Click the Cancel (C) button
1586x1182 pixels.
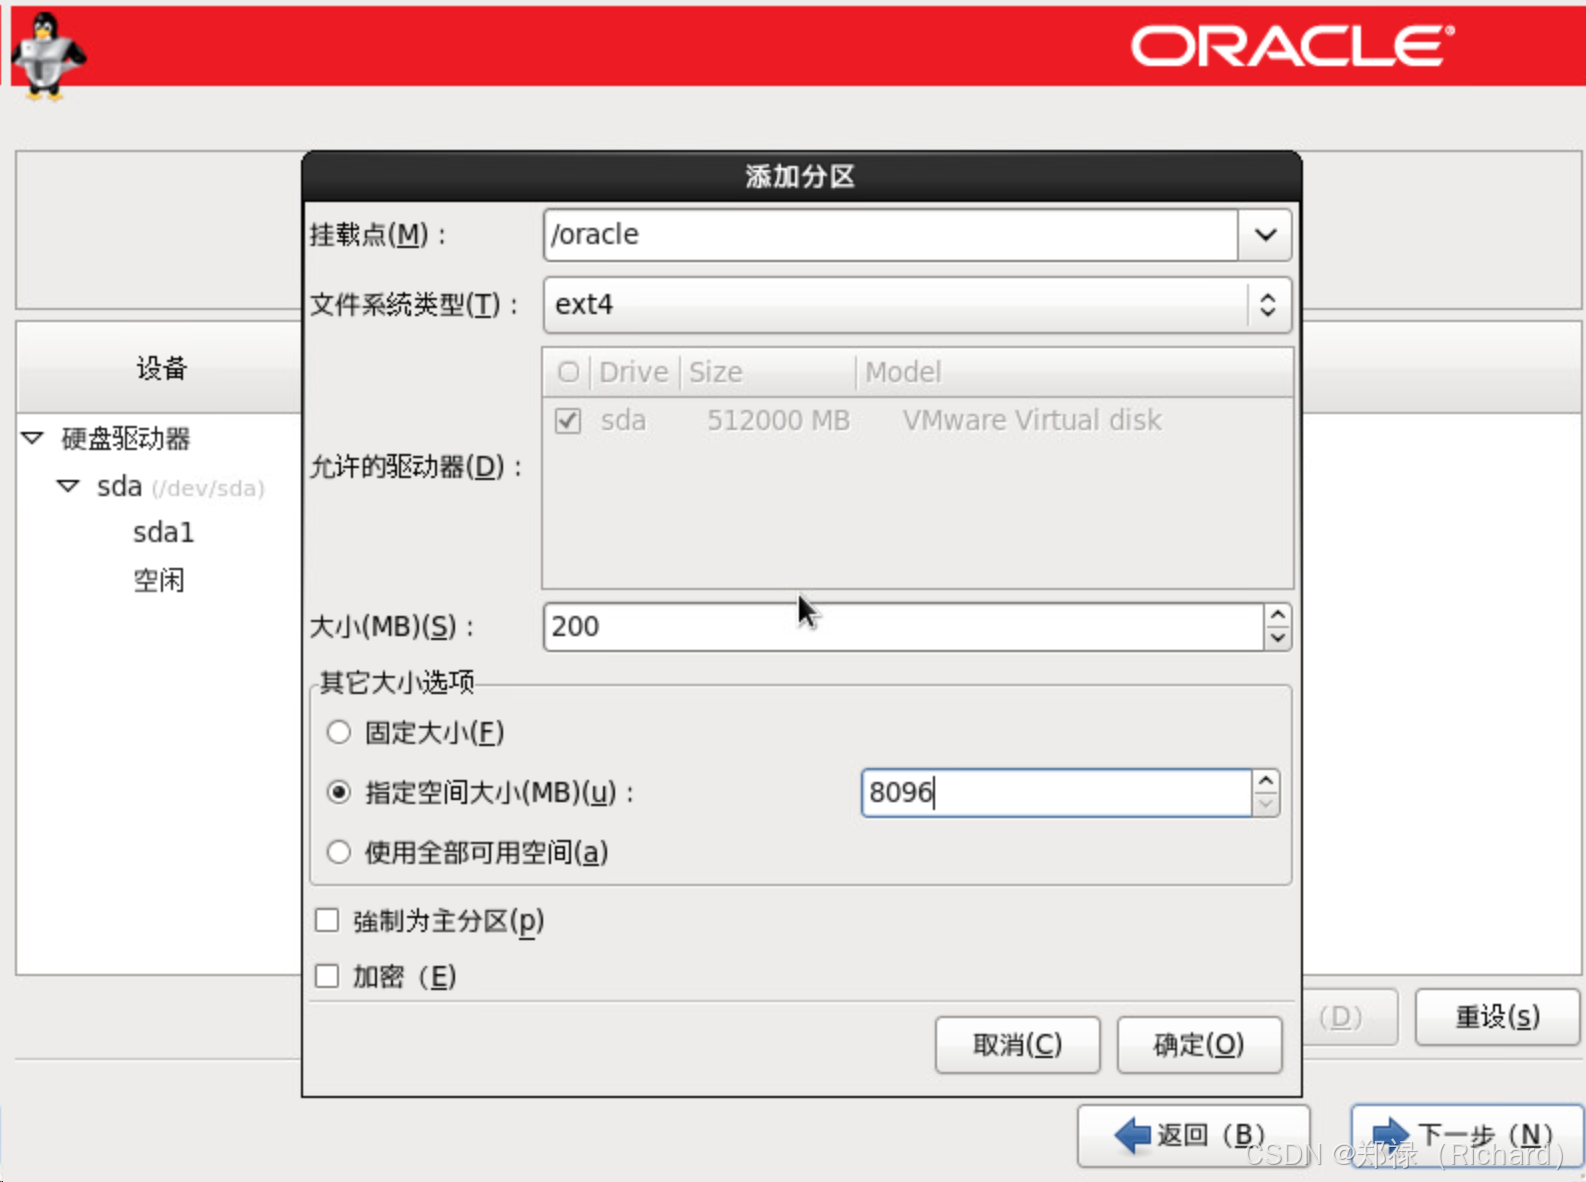pos(1017,1045)
